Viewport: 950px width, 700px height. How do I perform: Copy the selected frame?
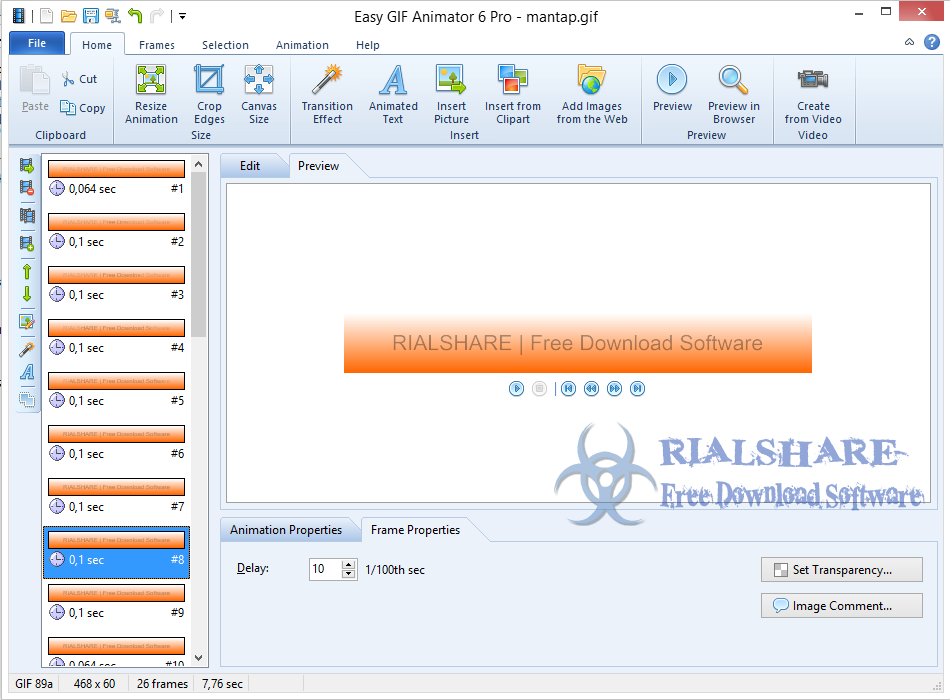tap(83, 108)
